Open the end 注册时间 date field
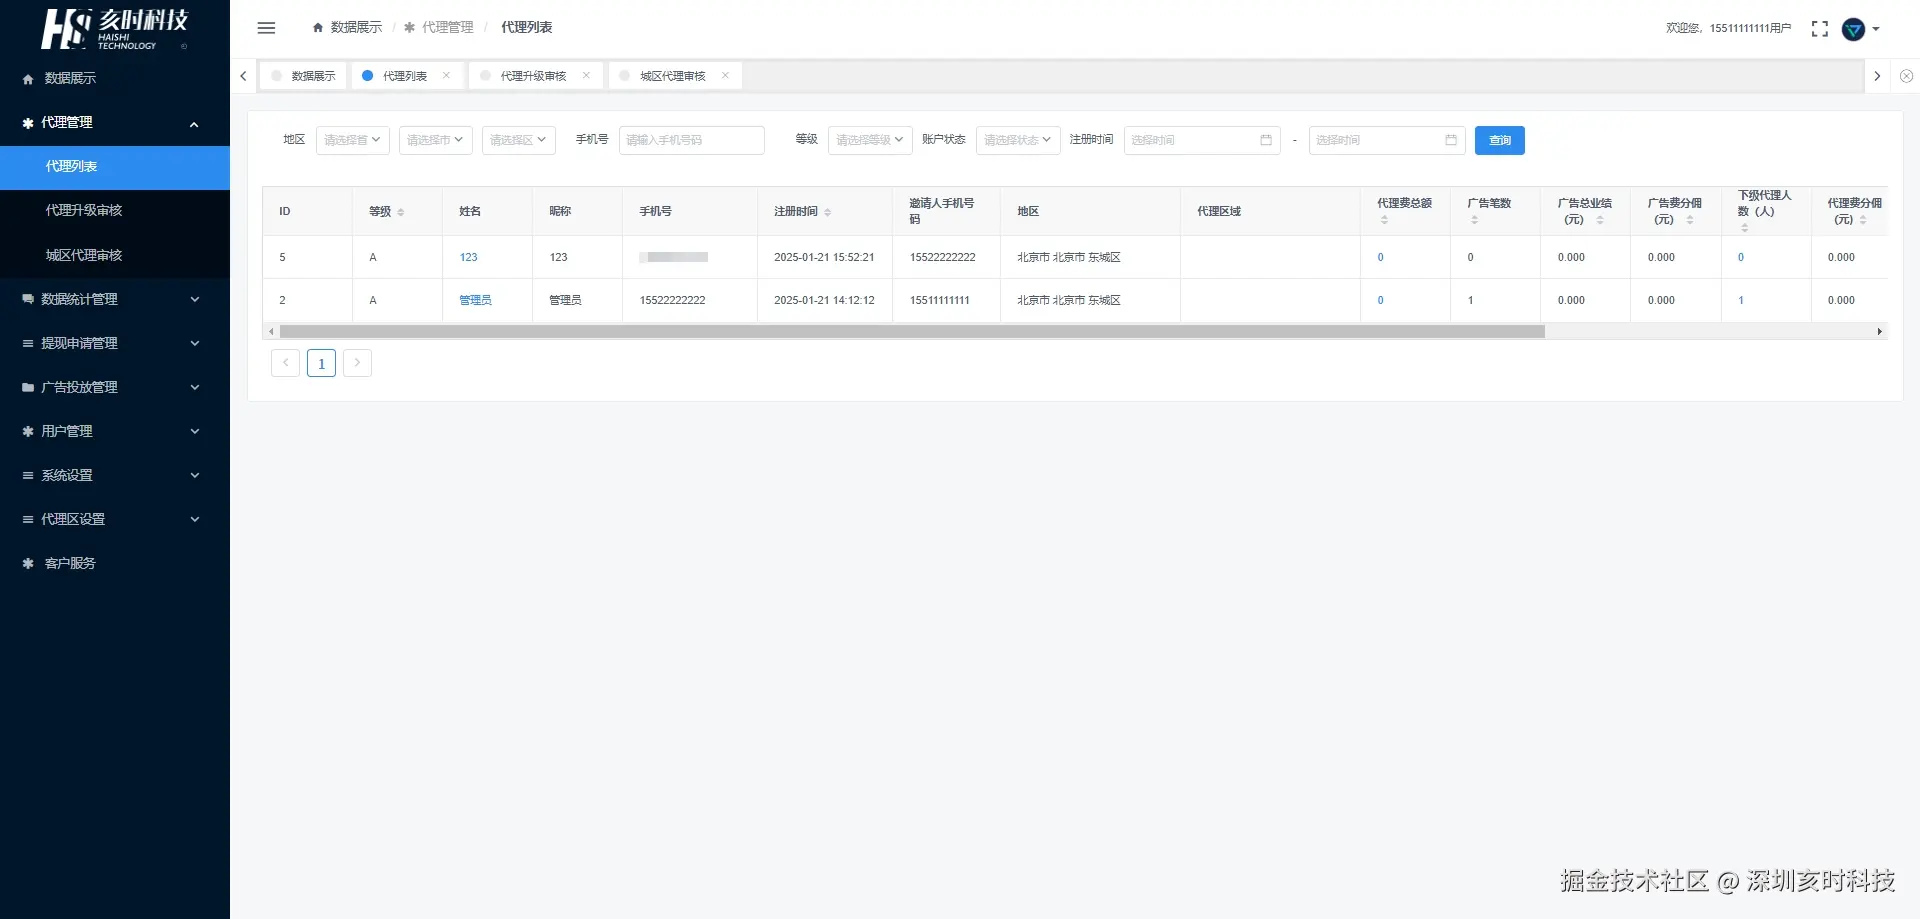The image size is (1920, 919). (1387, 140)
